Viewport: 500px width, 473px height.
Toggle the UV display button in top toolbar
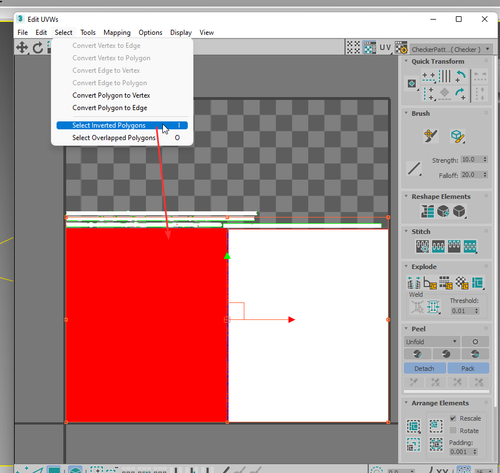pos(385,48)
